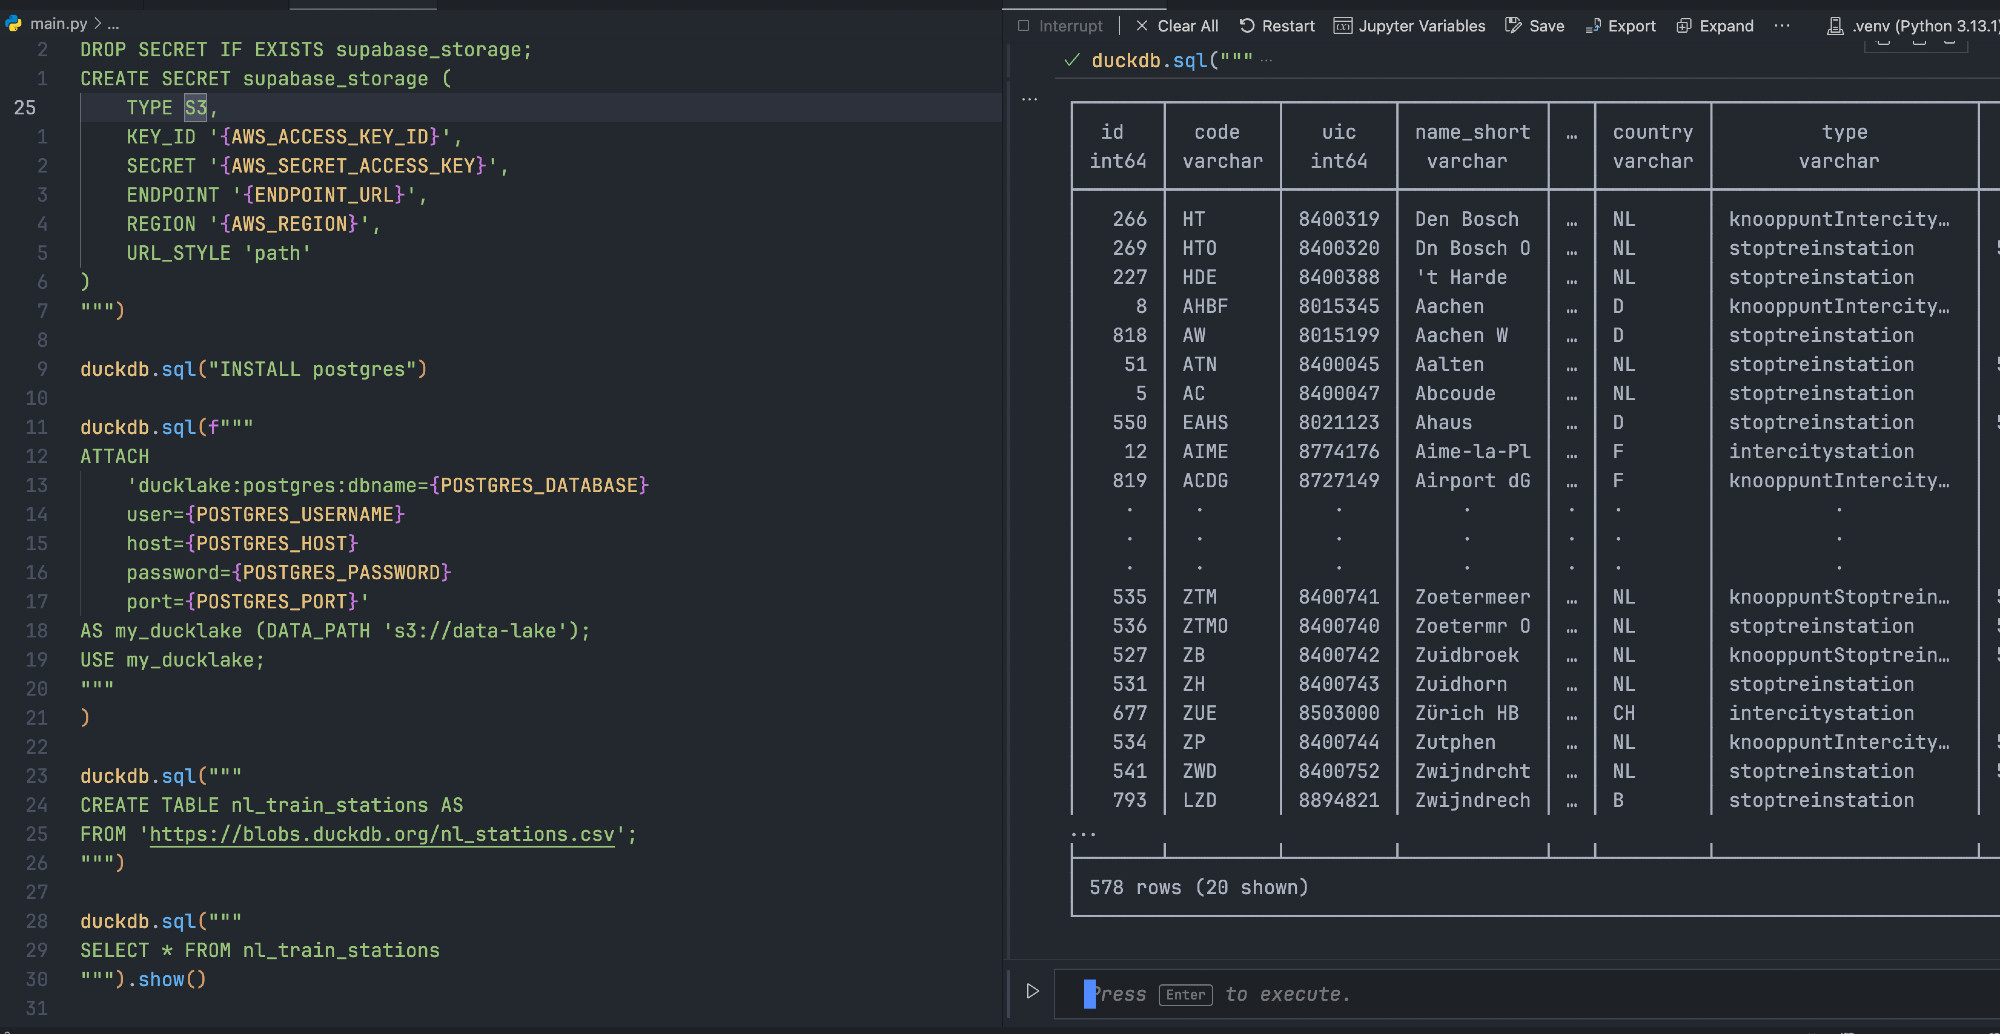Click the 'code varchar' column header
Viewport: 2000px width, 1034px height.
click(1222, 146)
